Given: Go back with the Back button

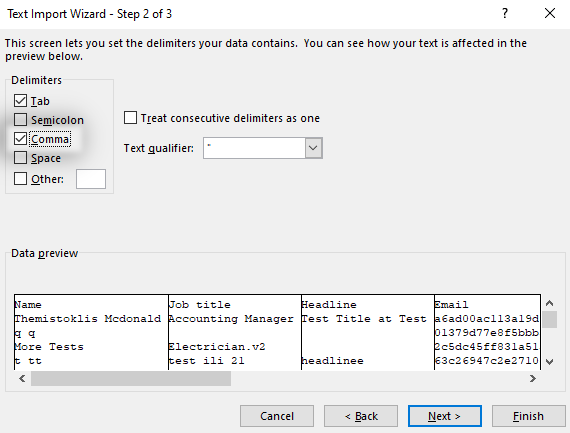Looking at the screenshot, I should click(361, 416).
